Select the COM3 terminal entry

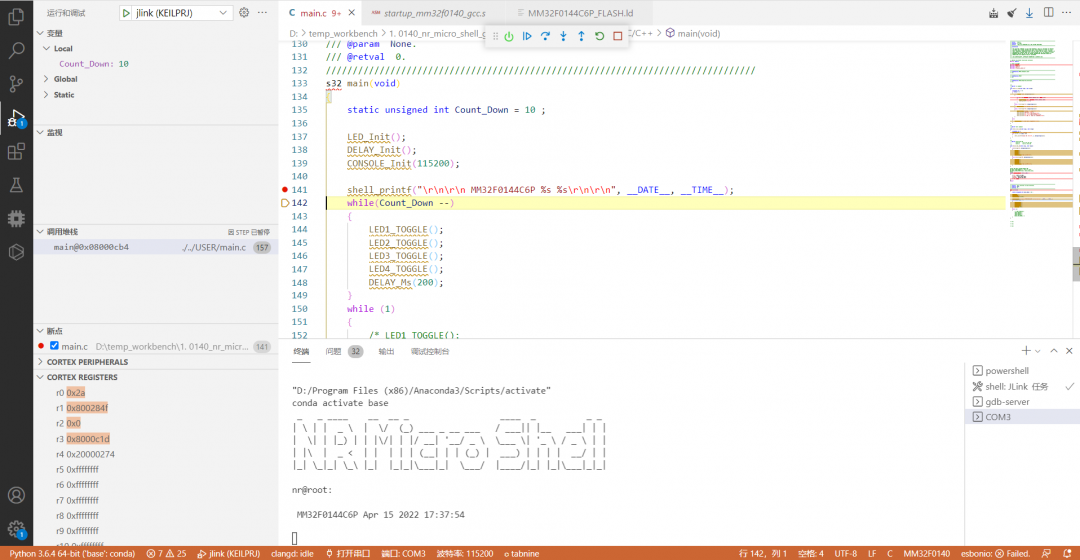1022,417
